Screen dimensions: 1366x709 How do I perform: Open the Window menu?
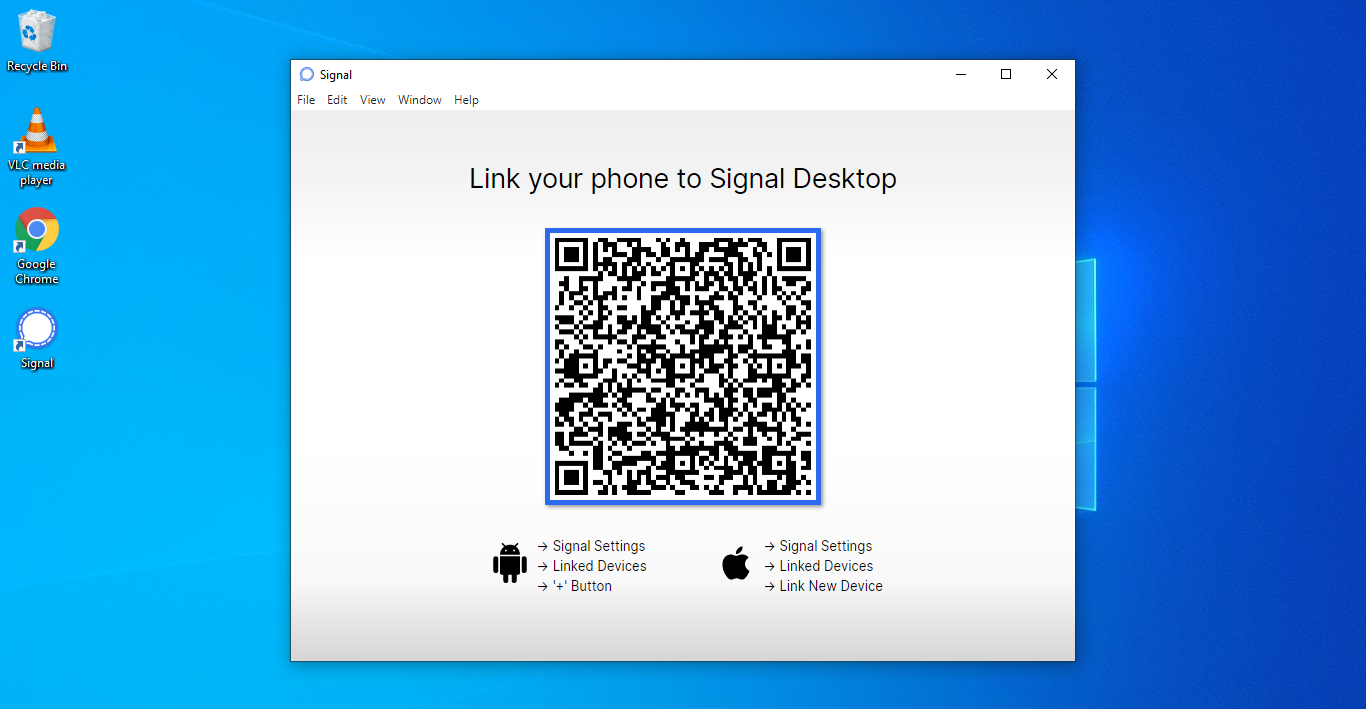click(x=420, y=100)
